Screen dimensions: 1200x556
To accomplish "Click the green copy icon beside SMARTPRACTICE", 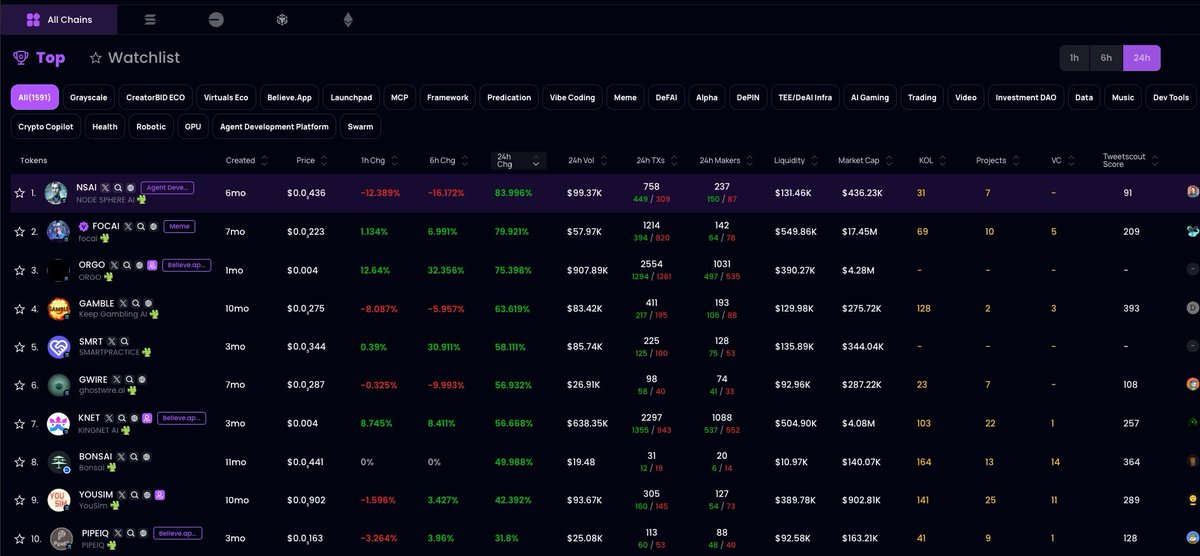I will pyautogui.click(x=149, y=354).
